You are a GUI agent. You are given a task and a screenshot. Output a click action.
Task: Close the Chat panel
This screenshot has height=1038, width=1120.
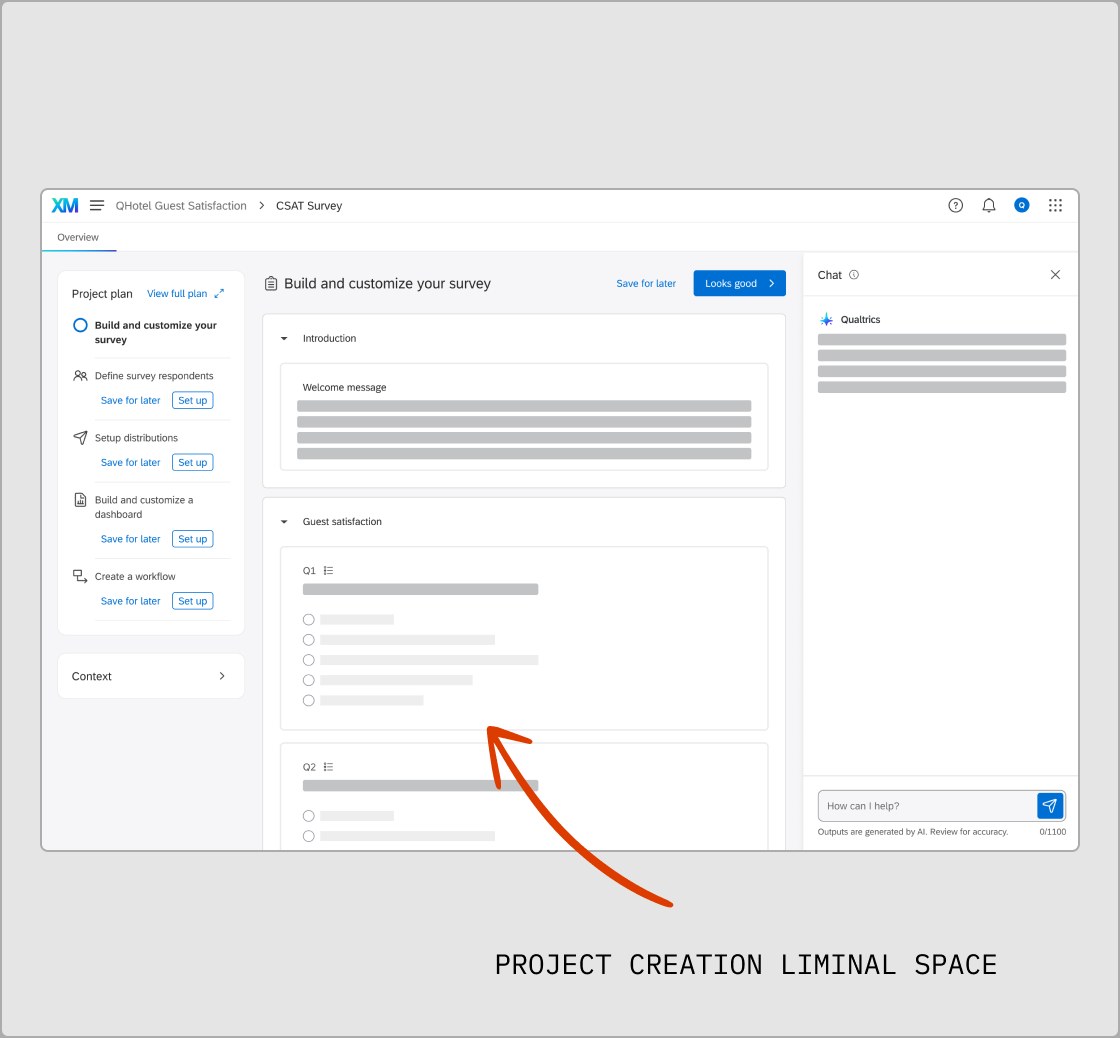[x=1055, y=275]
